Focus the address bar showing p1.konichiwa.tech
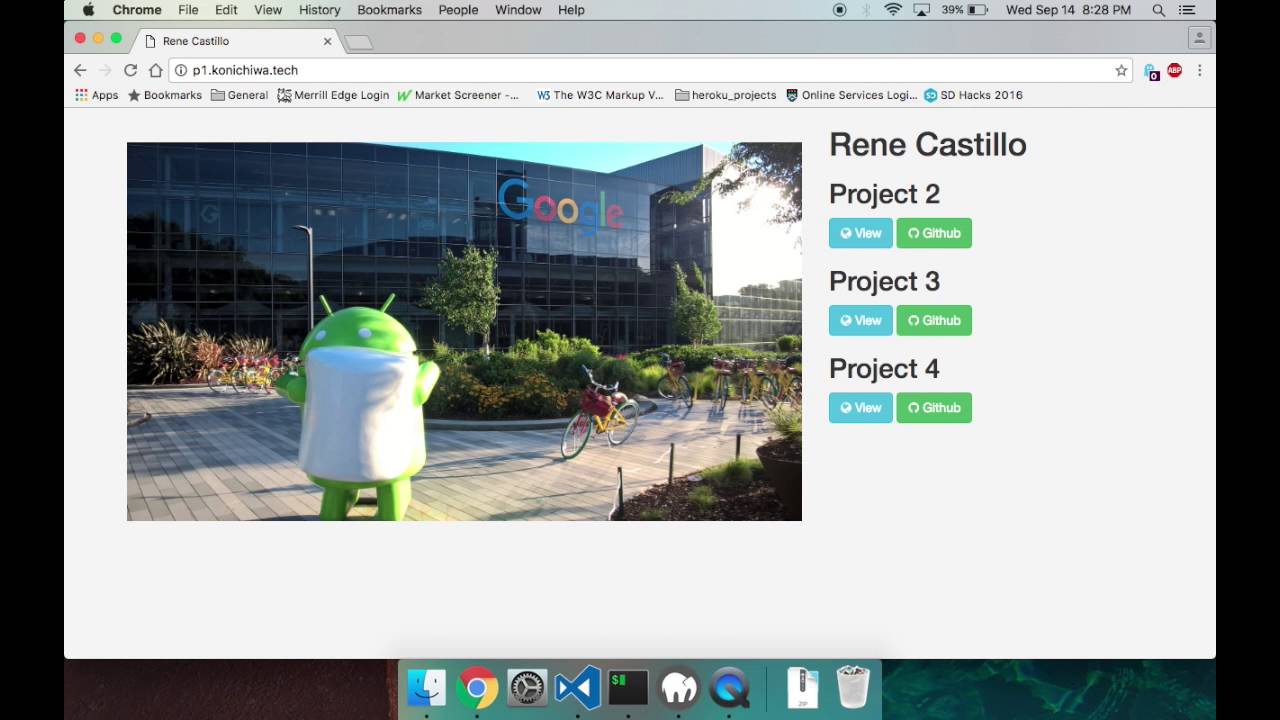Image resolution: width=1280 pixels, height=720 pixels. (650, 70)
